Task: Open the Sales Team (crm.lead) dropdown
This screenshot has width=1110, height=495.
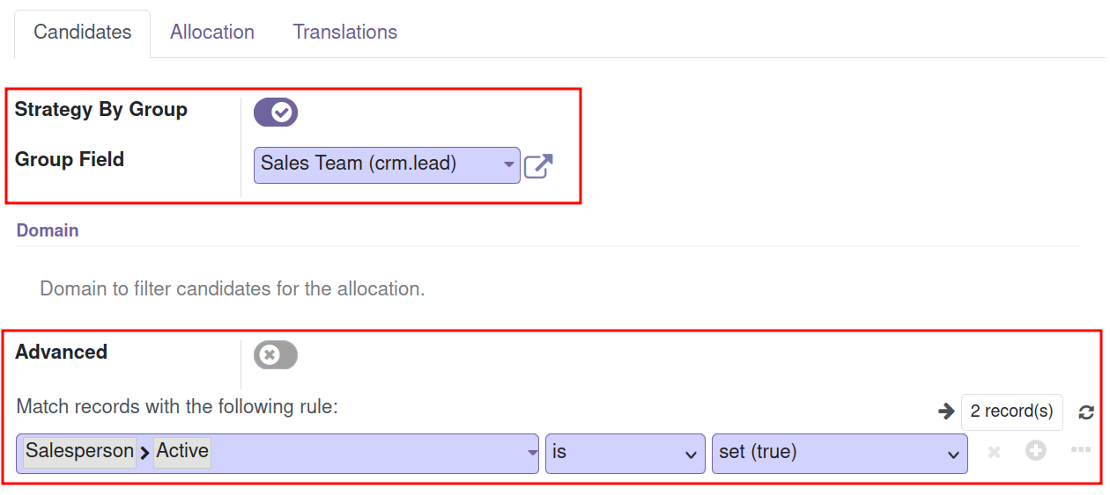Action: (x=387, y=165)
